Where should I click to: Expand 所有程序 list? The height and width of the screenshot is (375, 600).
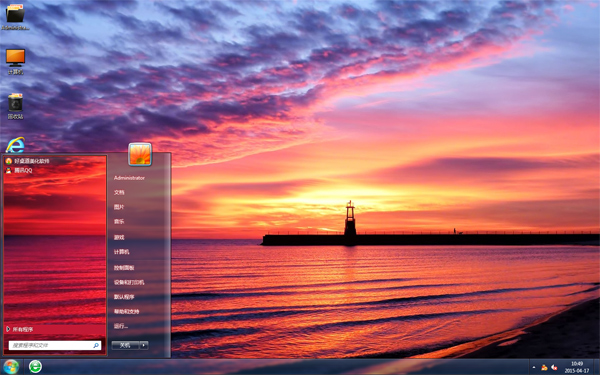55,329
